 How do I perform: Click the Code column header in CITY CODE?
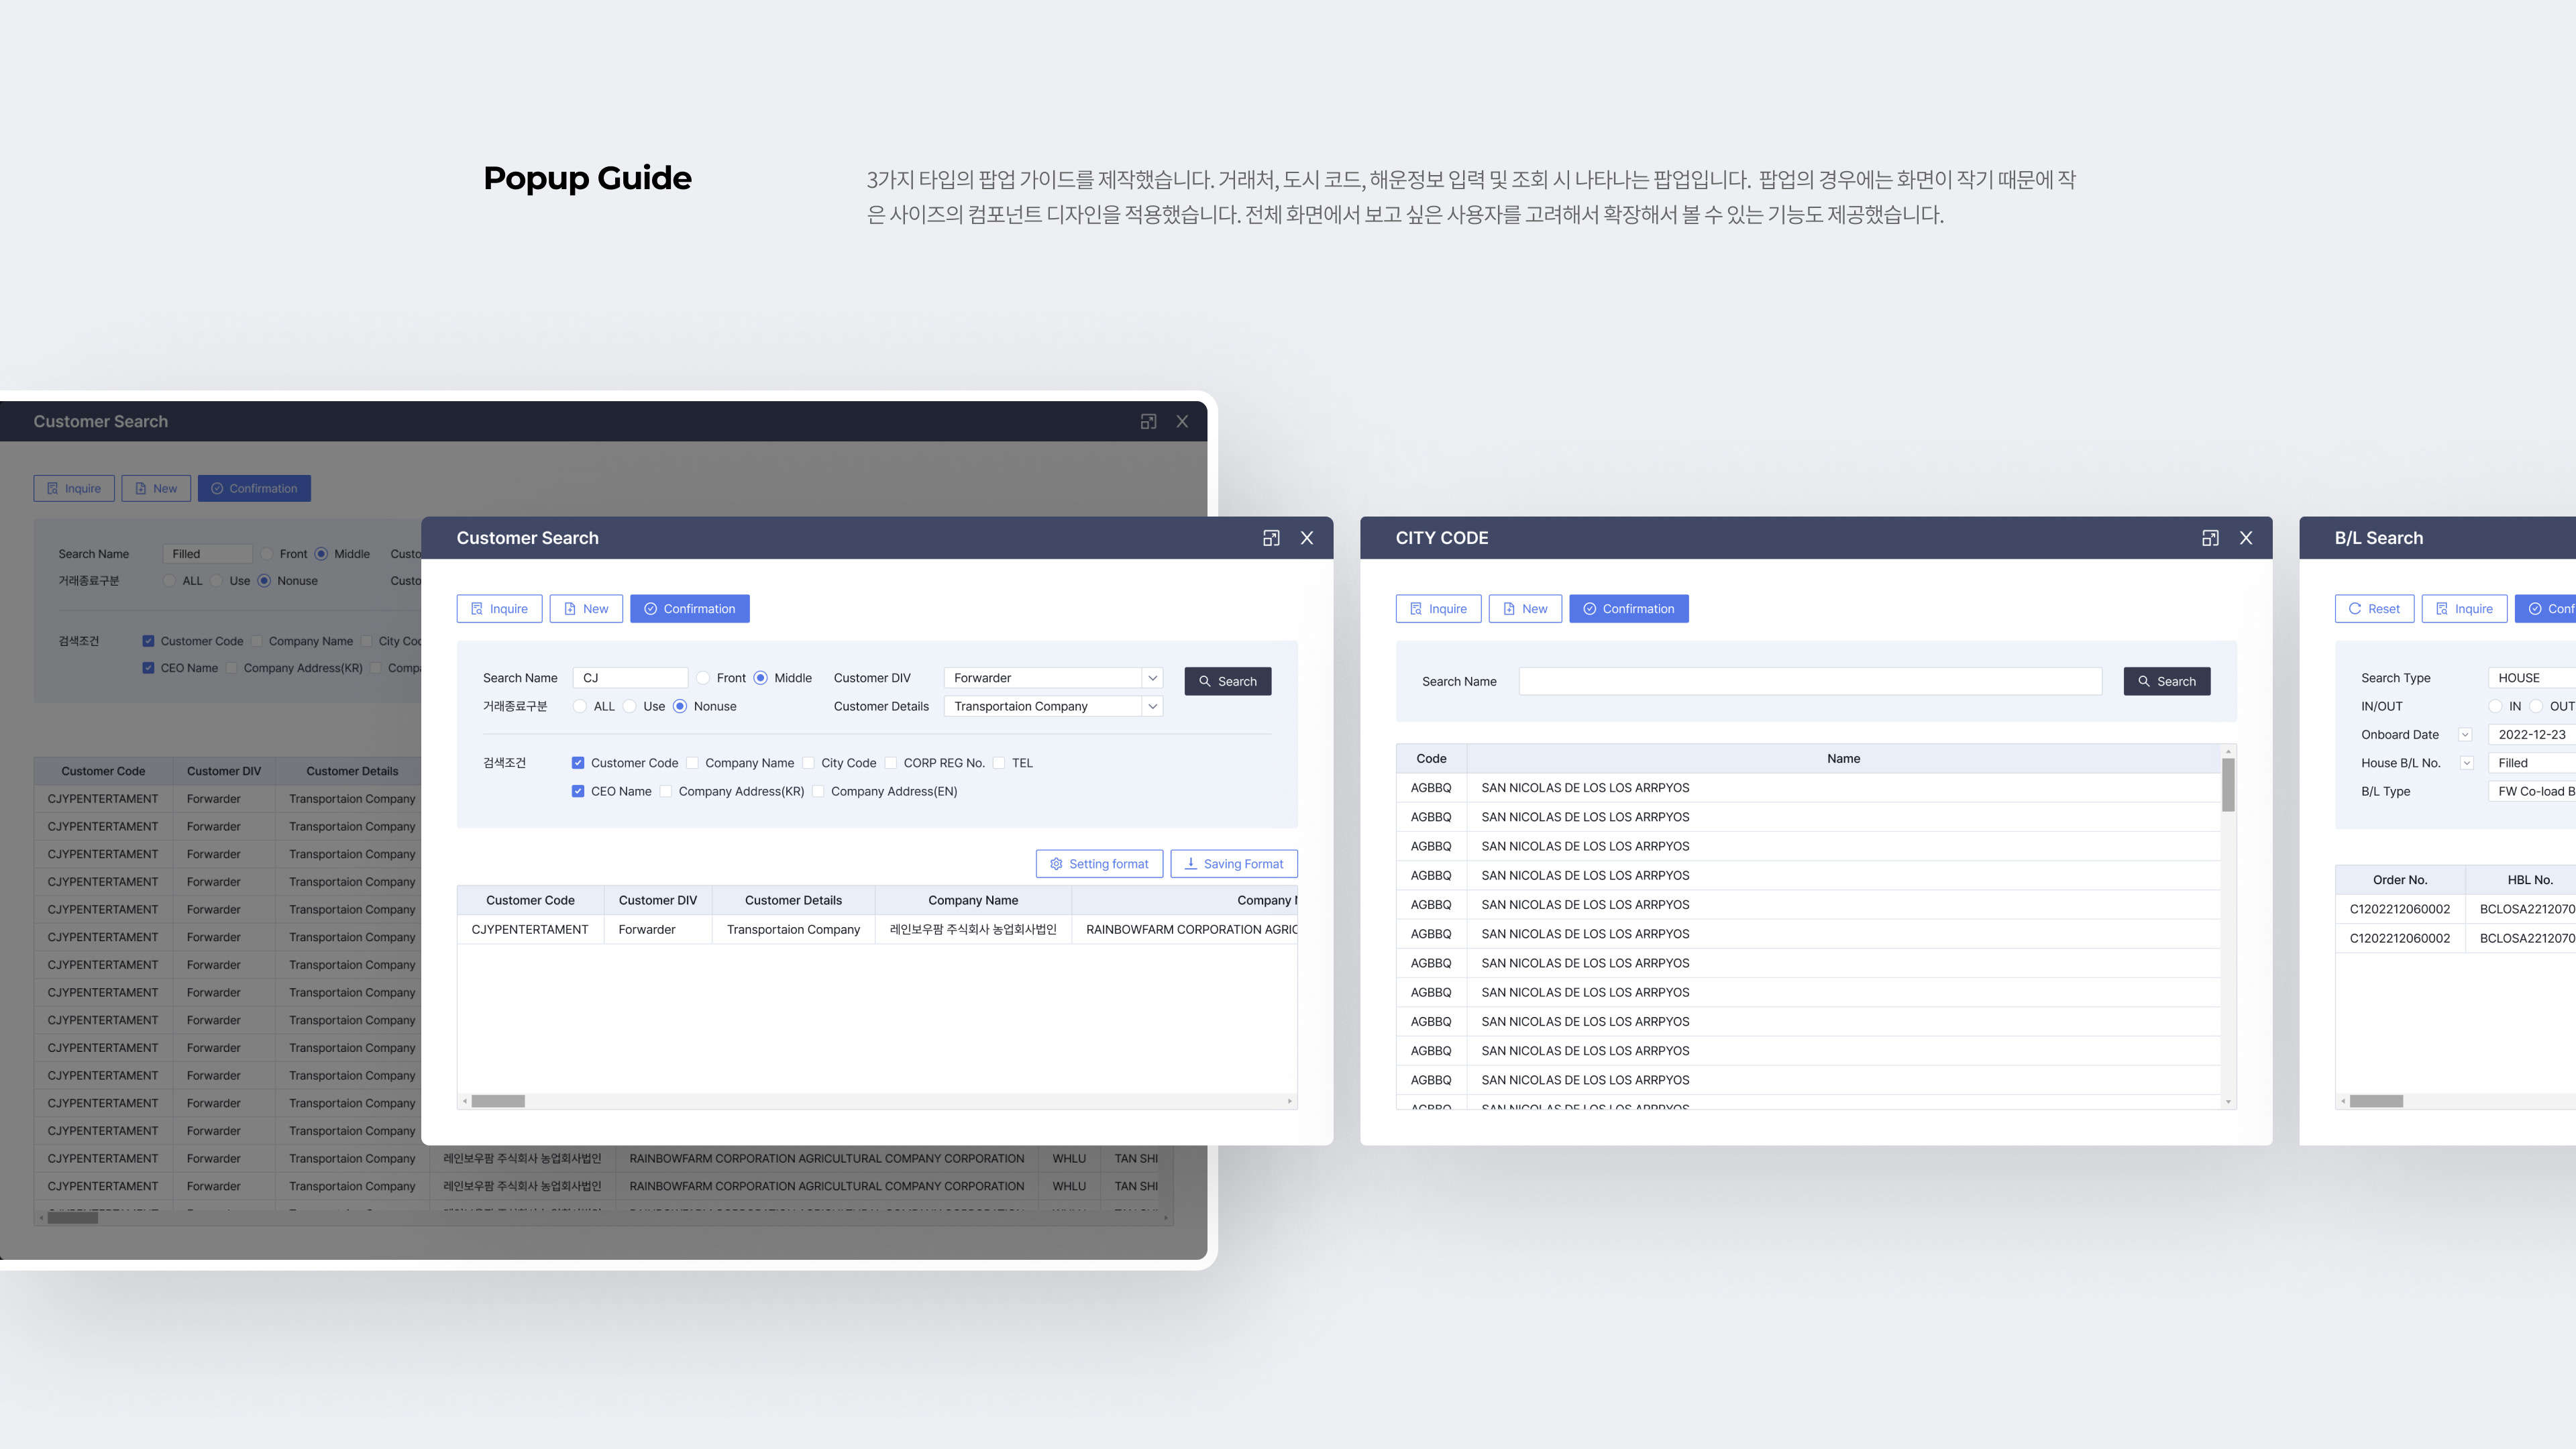pyautogui.click(x=1431, y=759)
